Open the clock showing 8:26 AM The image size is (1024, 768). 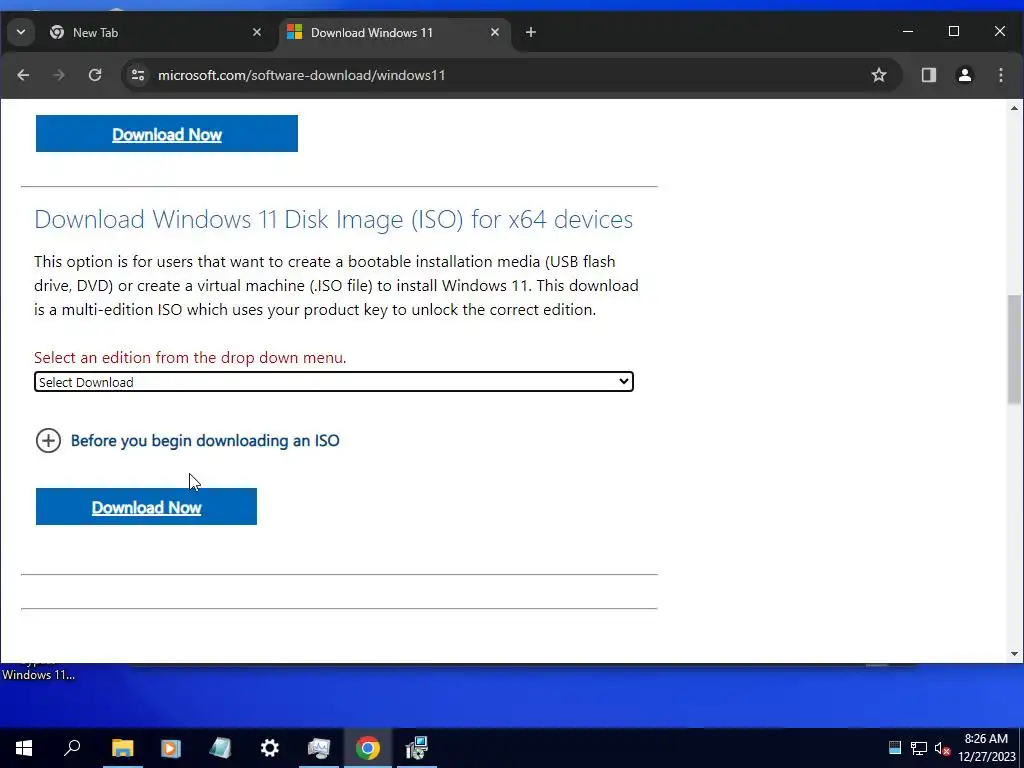(987, 748)
